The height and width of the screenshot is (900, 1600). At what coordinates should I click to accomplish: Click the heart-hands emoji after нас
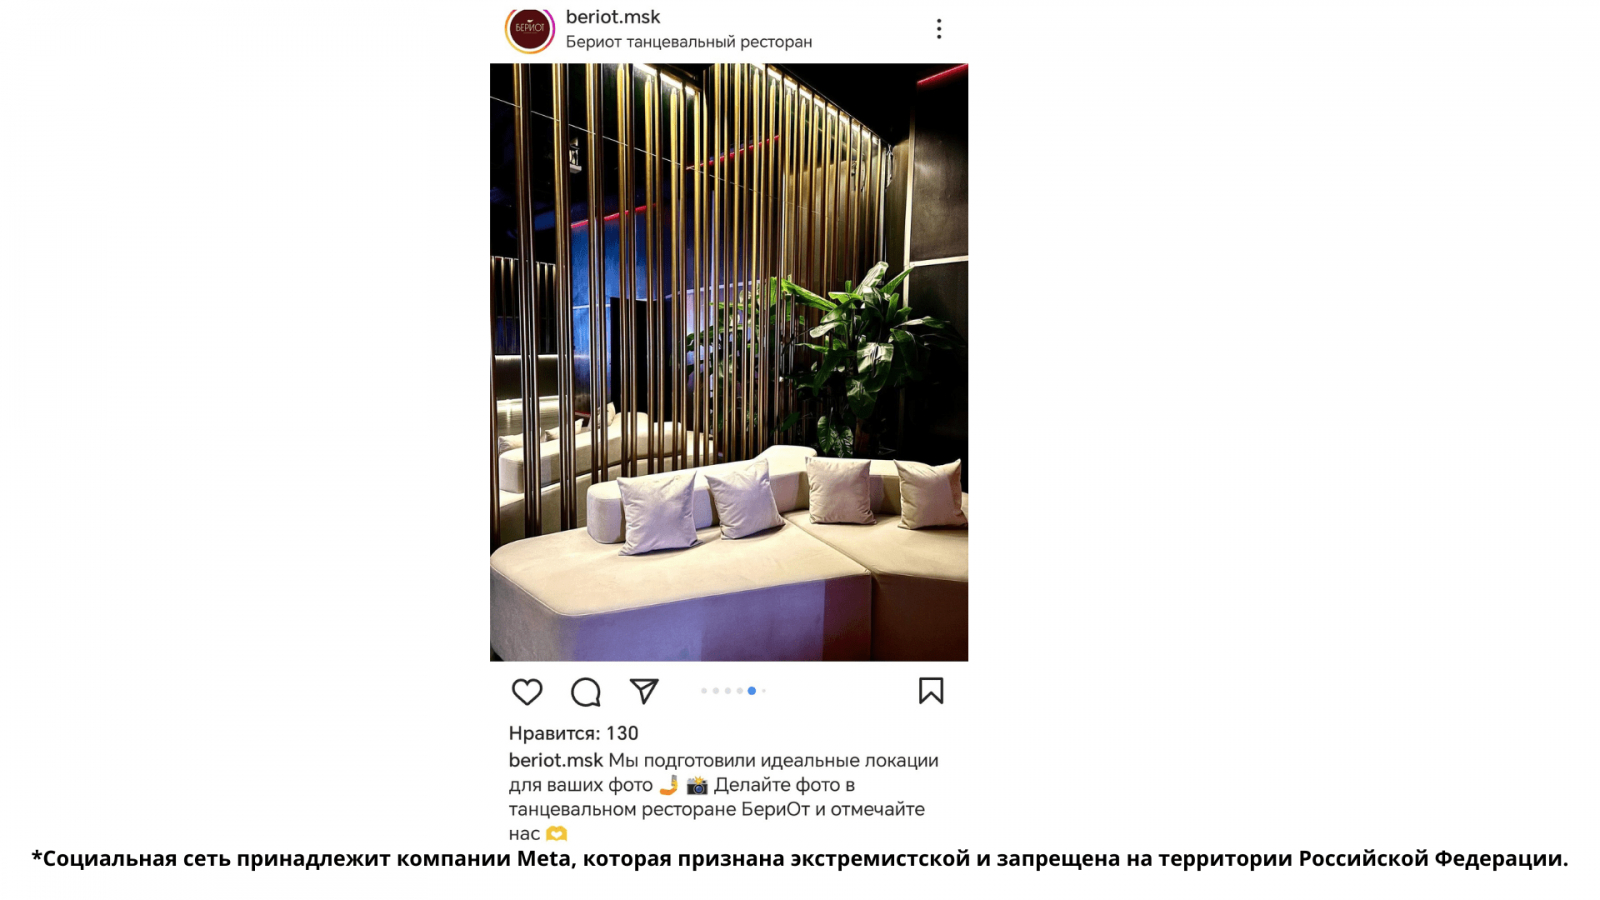(x=557, y=833)
